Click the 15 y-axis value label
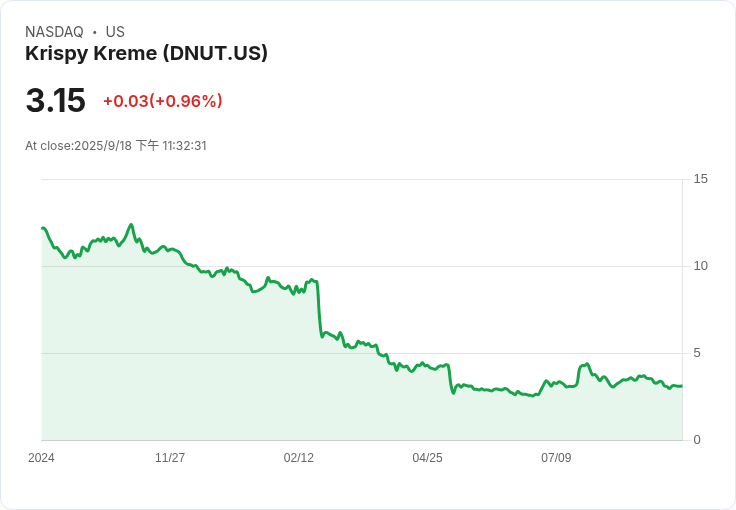 tap(700, 179)
